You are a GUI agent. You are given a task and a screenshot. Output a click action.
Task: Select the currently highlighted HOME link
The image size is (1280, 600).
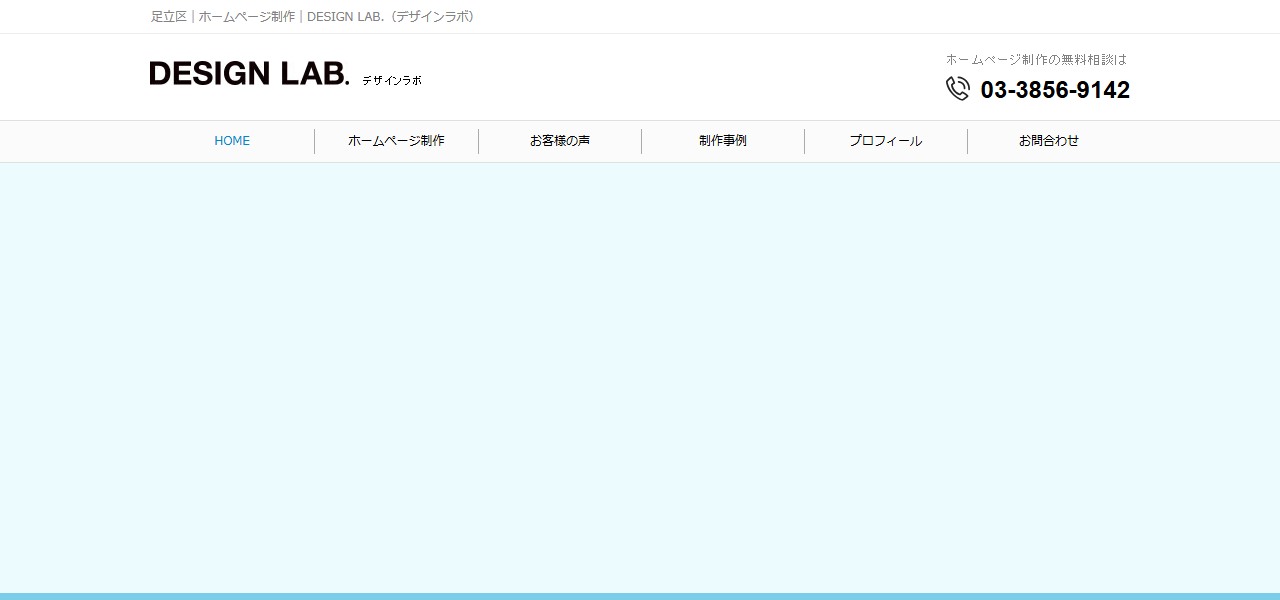click(232, 140)
